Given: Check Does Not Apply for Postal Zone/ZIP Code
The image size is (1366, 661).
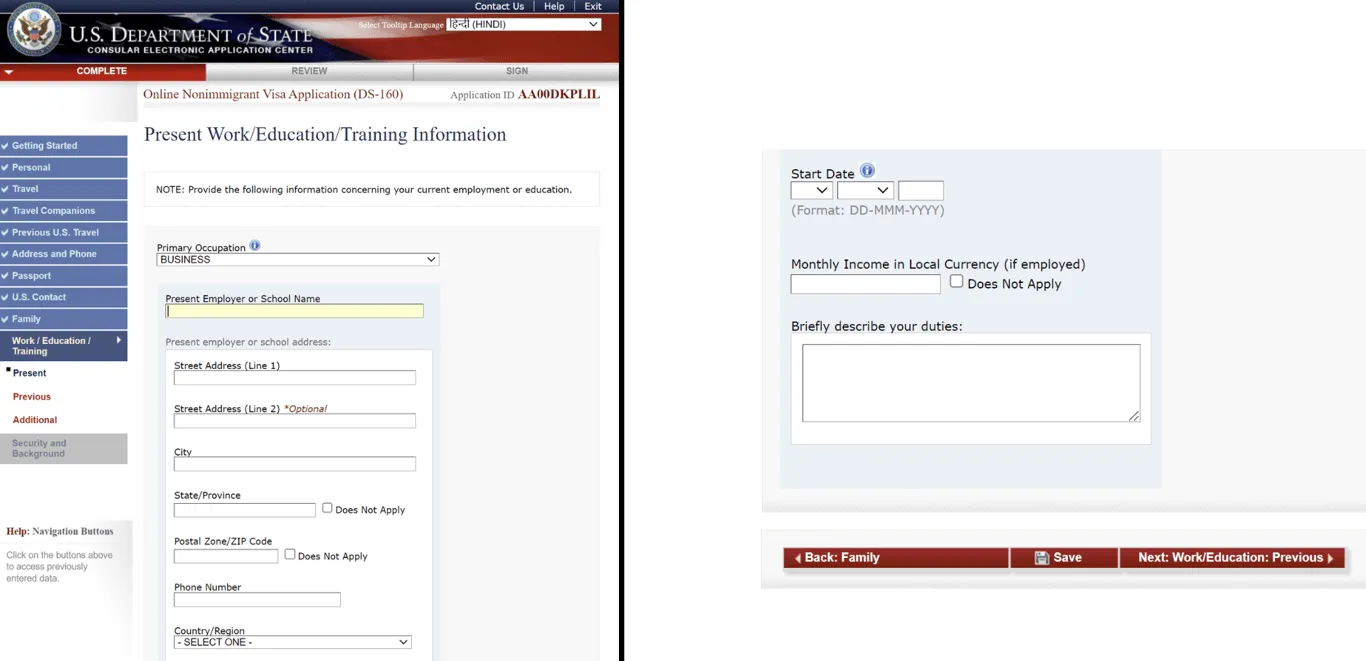Looking at the screenshot, I should pyautogui.click(x=290, y=554).
